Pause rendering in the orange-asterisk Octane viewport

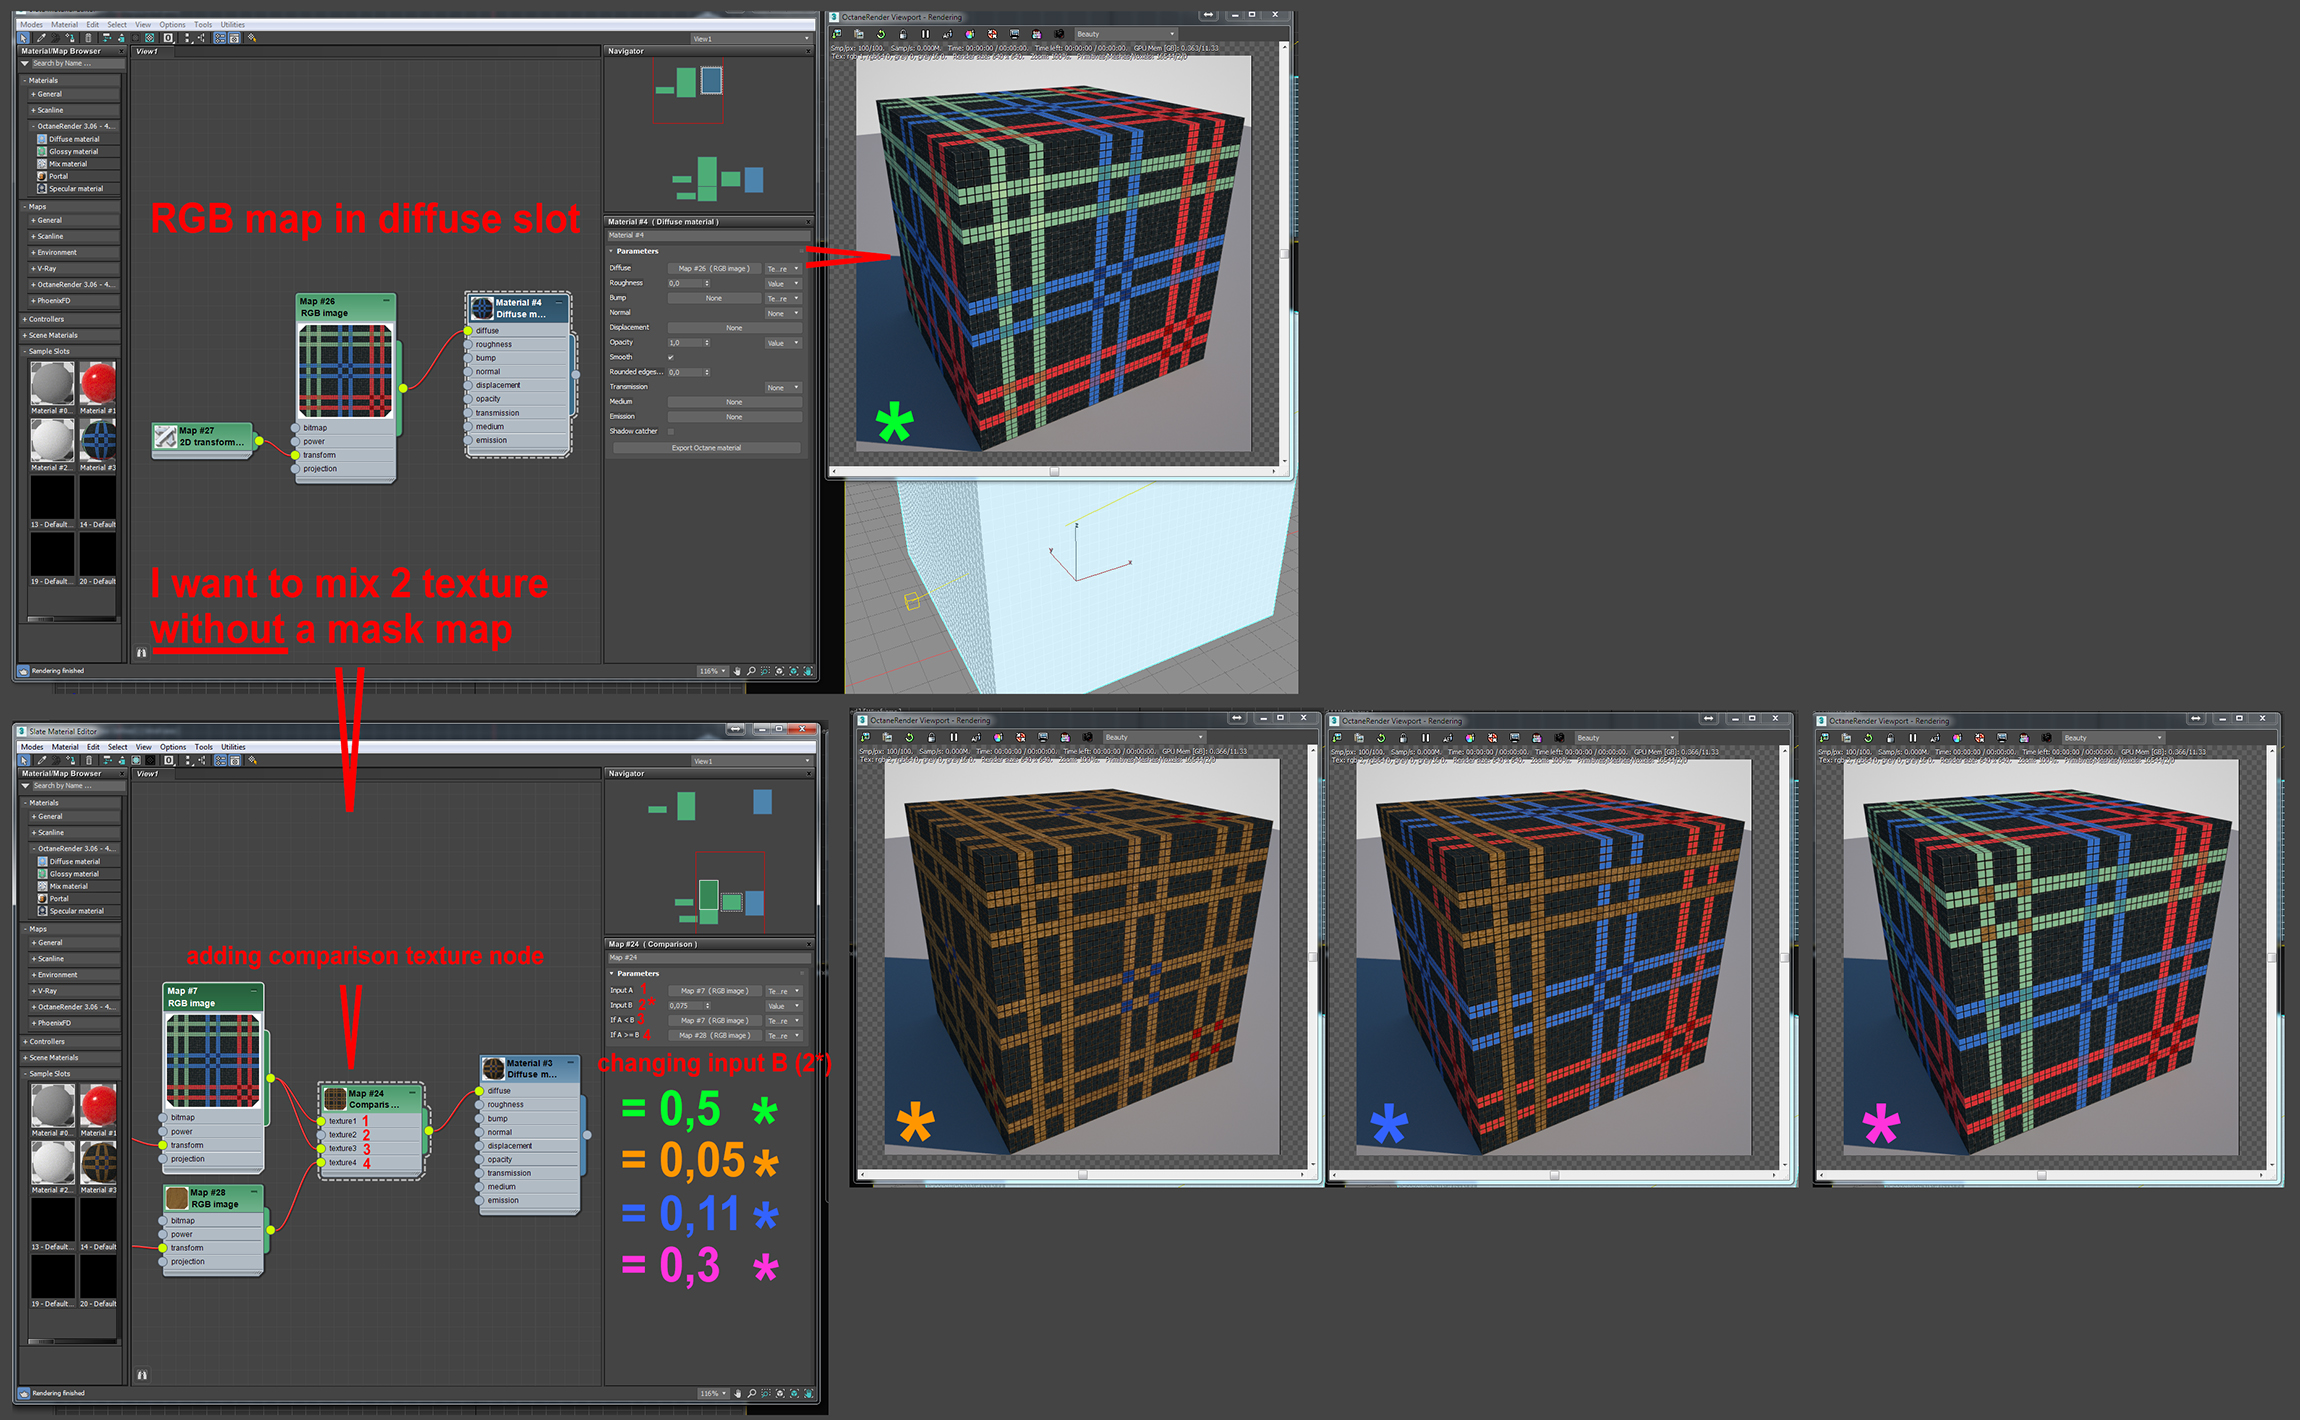coord(953,737)
